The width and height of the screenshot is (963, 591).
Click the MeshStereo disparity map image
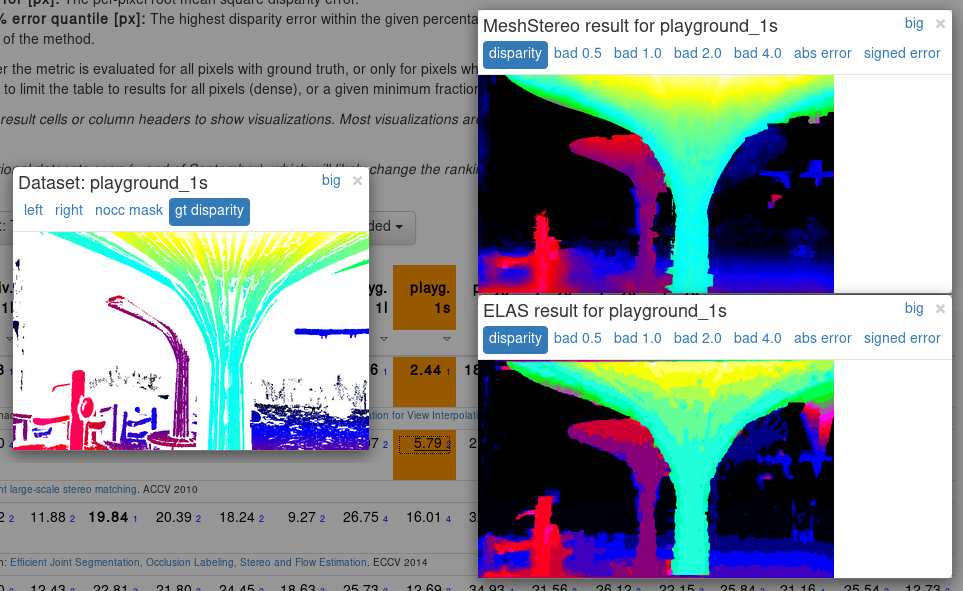(656, 184)
